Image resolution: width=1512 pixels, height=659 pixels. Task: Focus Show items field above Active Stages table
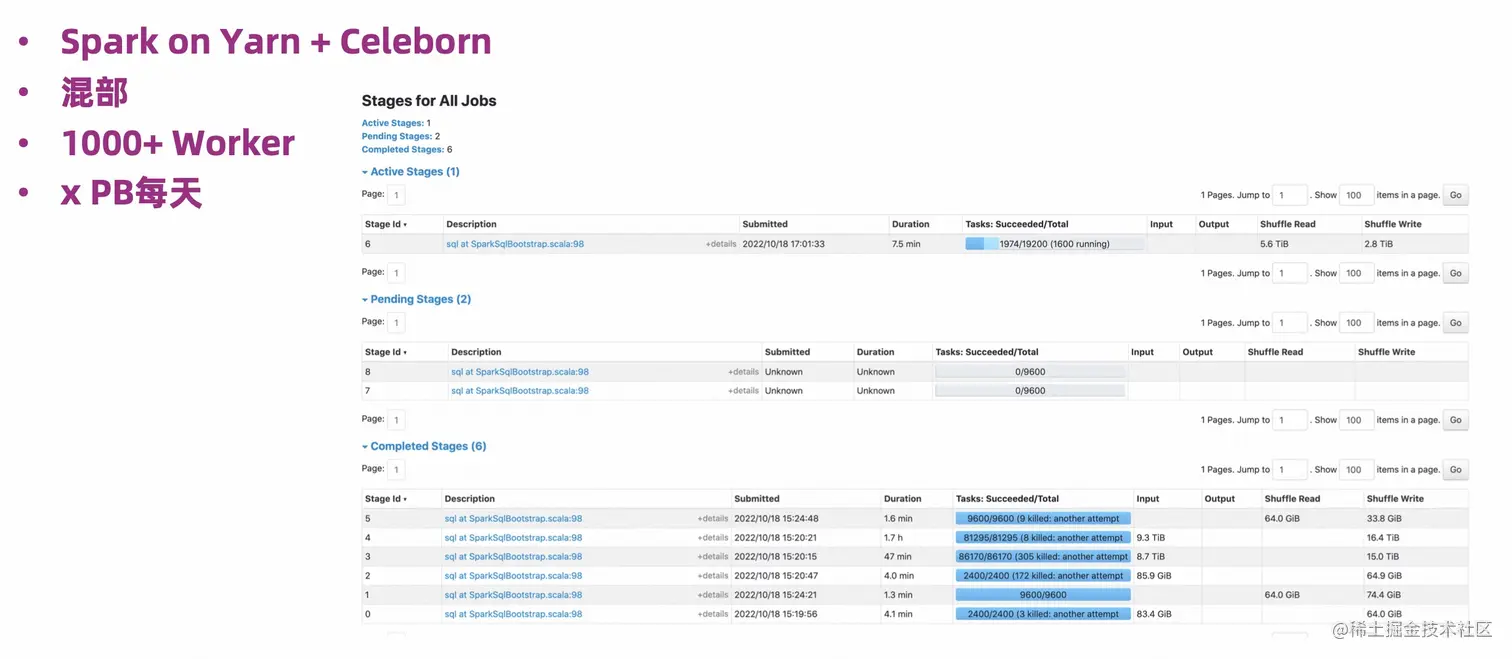[x=1356, y=196]
